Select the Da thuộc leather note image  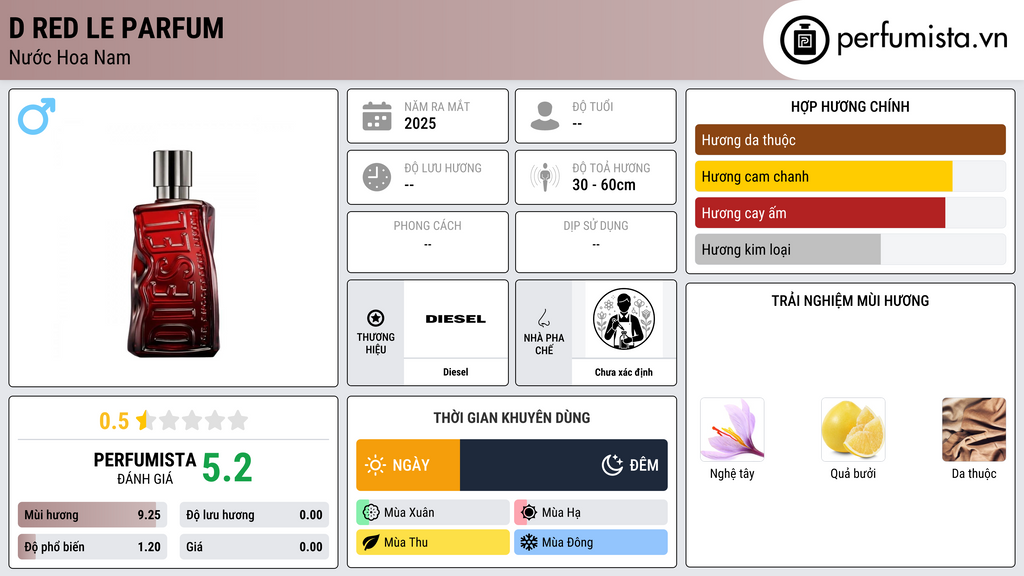coord(974,429)
